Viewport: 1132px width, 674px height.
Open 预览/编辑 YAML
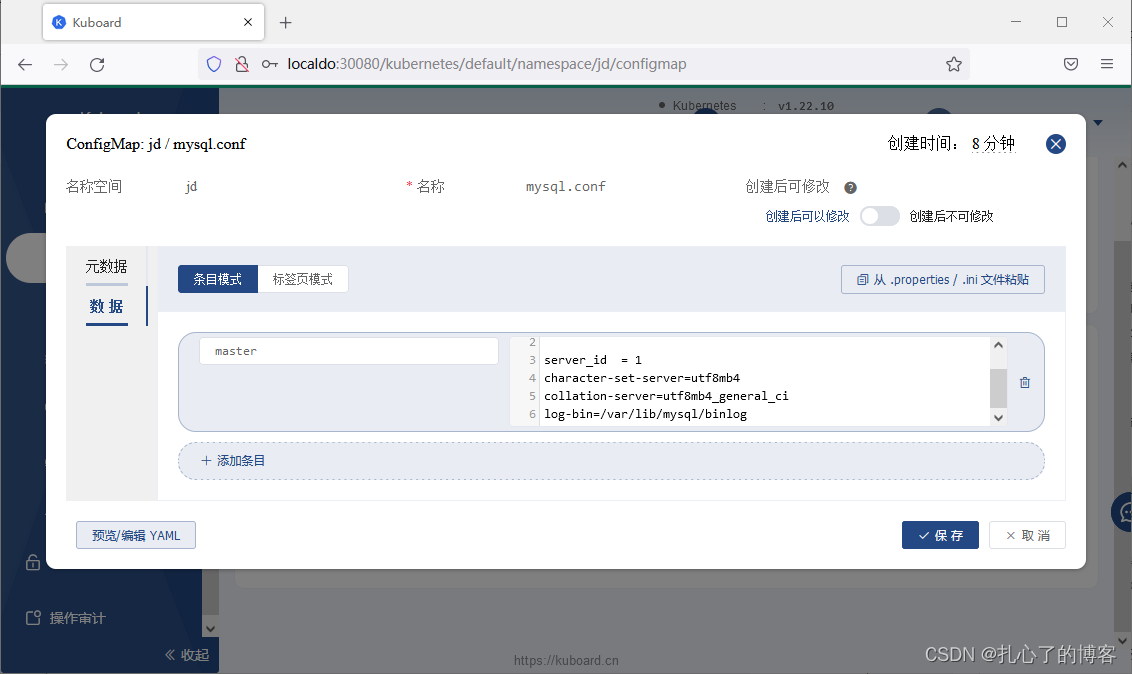coord(136,535)
